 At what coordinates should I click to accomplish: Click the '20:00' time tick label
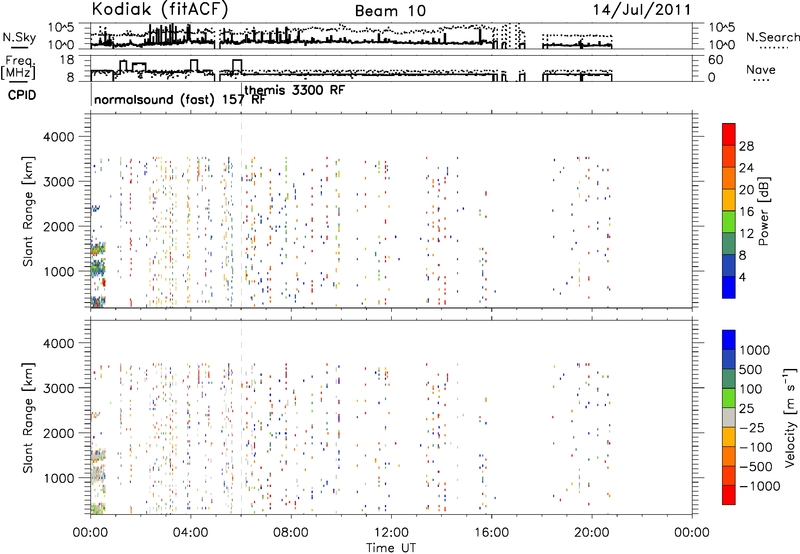592,533
